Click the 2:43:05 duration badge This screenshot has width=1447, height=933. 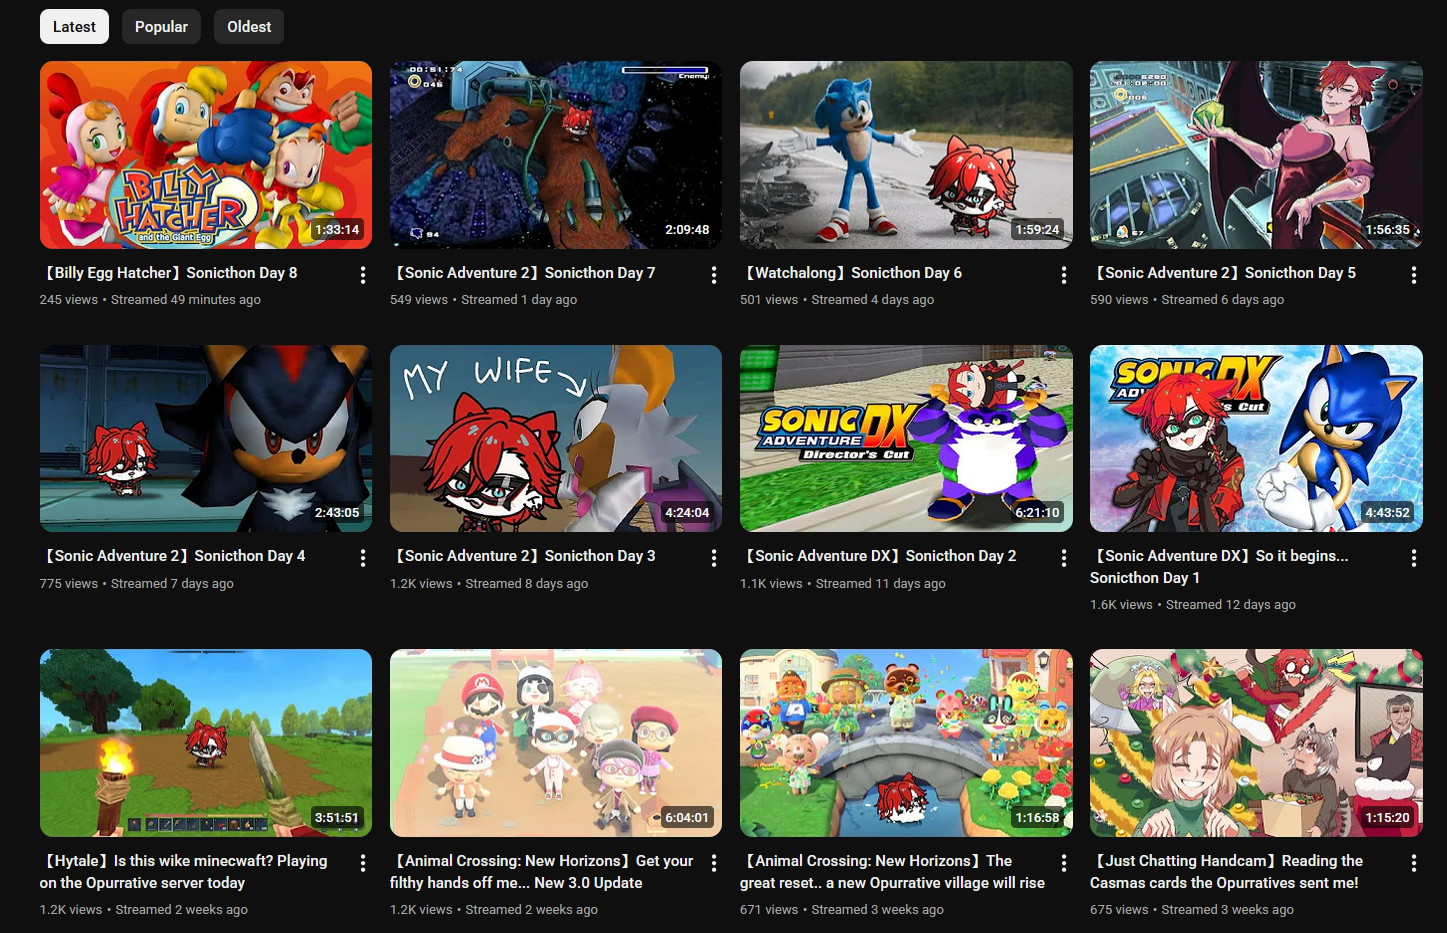[x=337, y=513]
